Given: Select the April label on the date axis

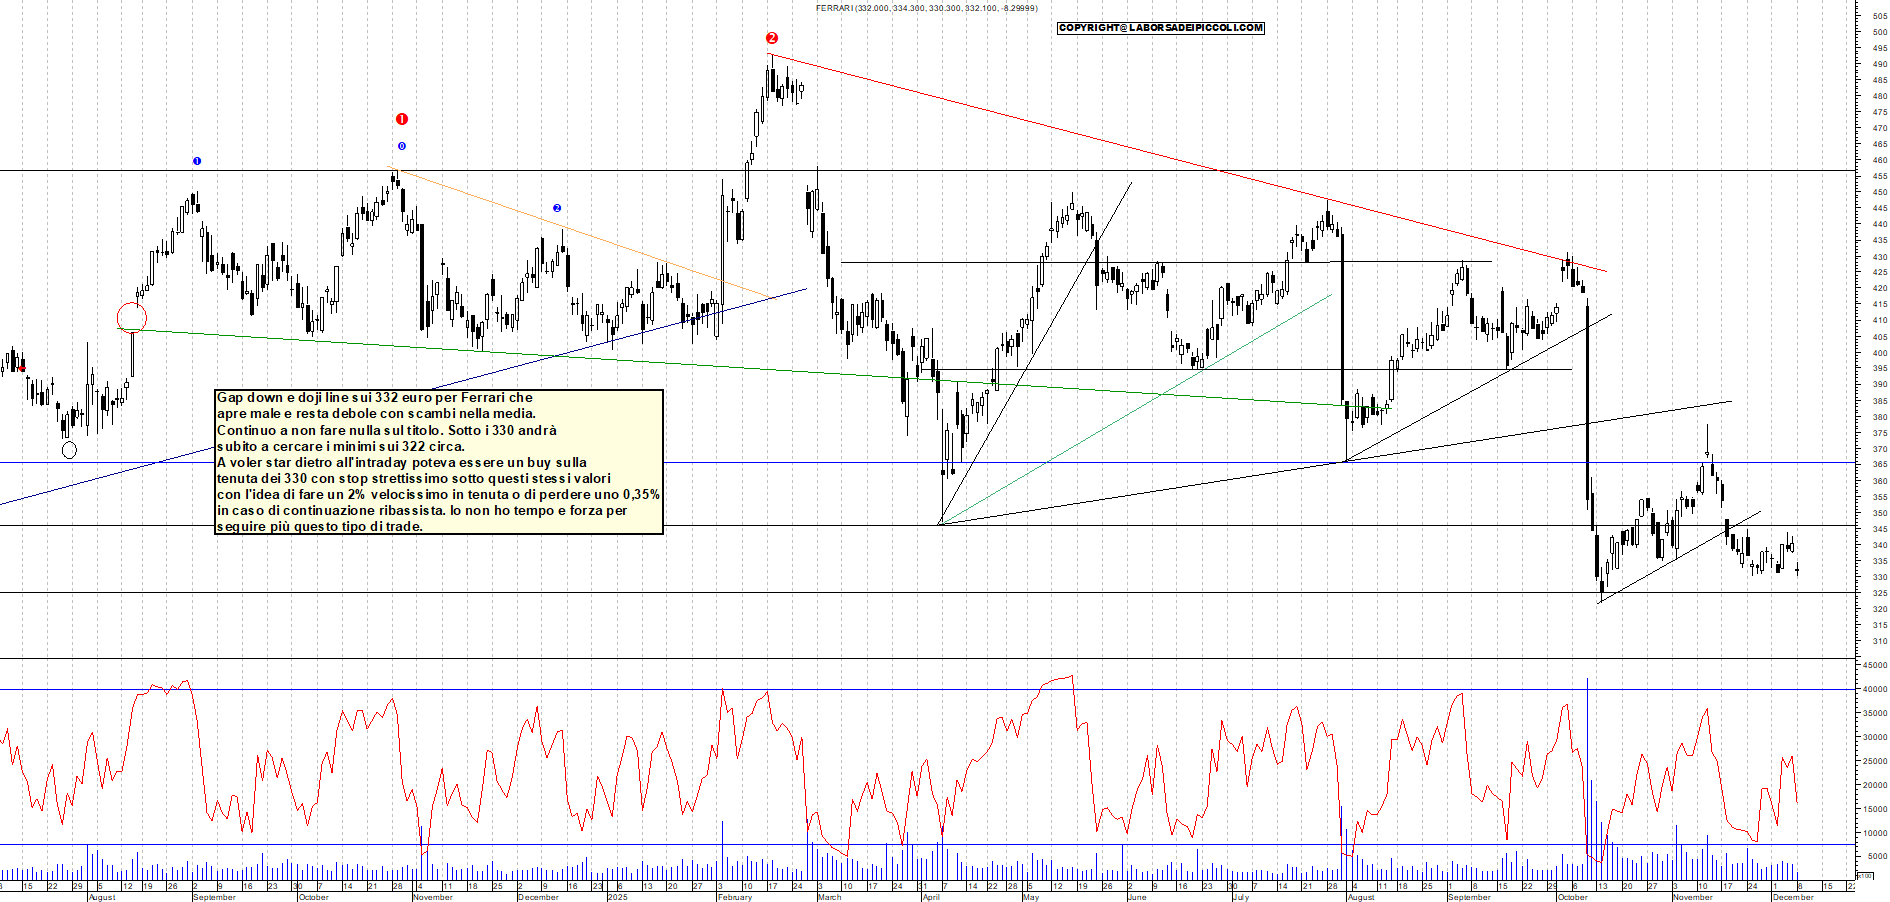Looking at the screenshot, I should [x=931, y=897].
